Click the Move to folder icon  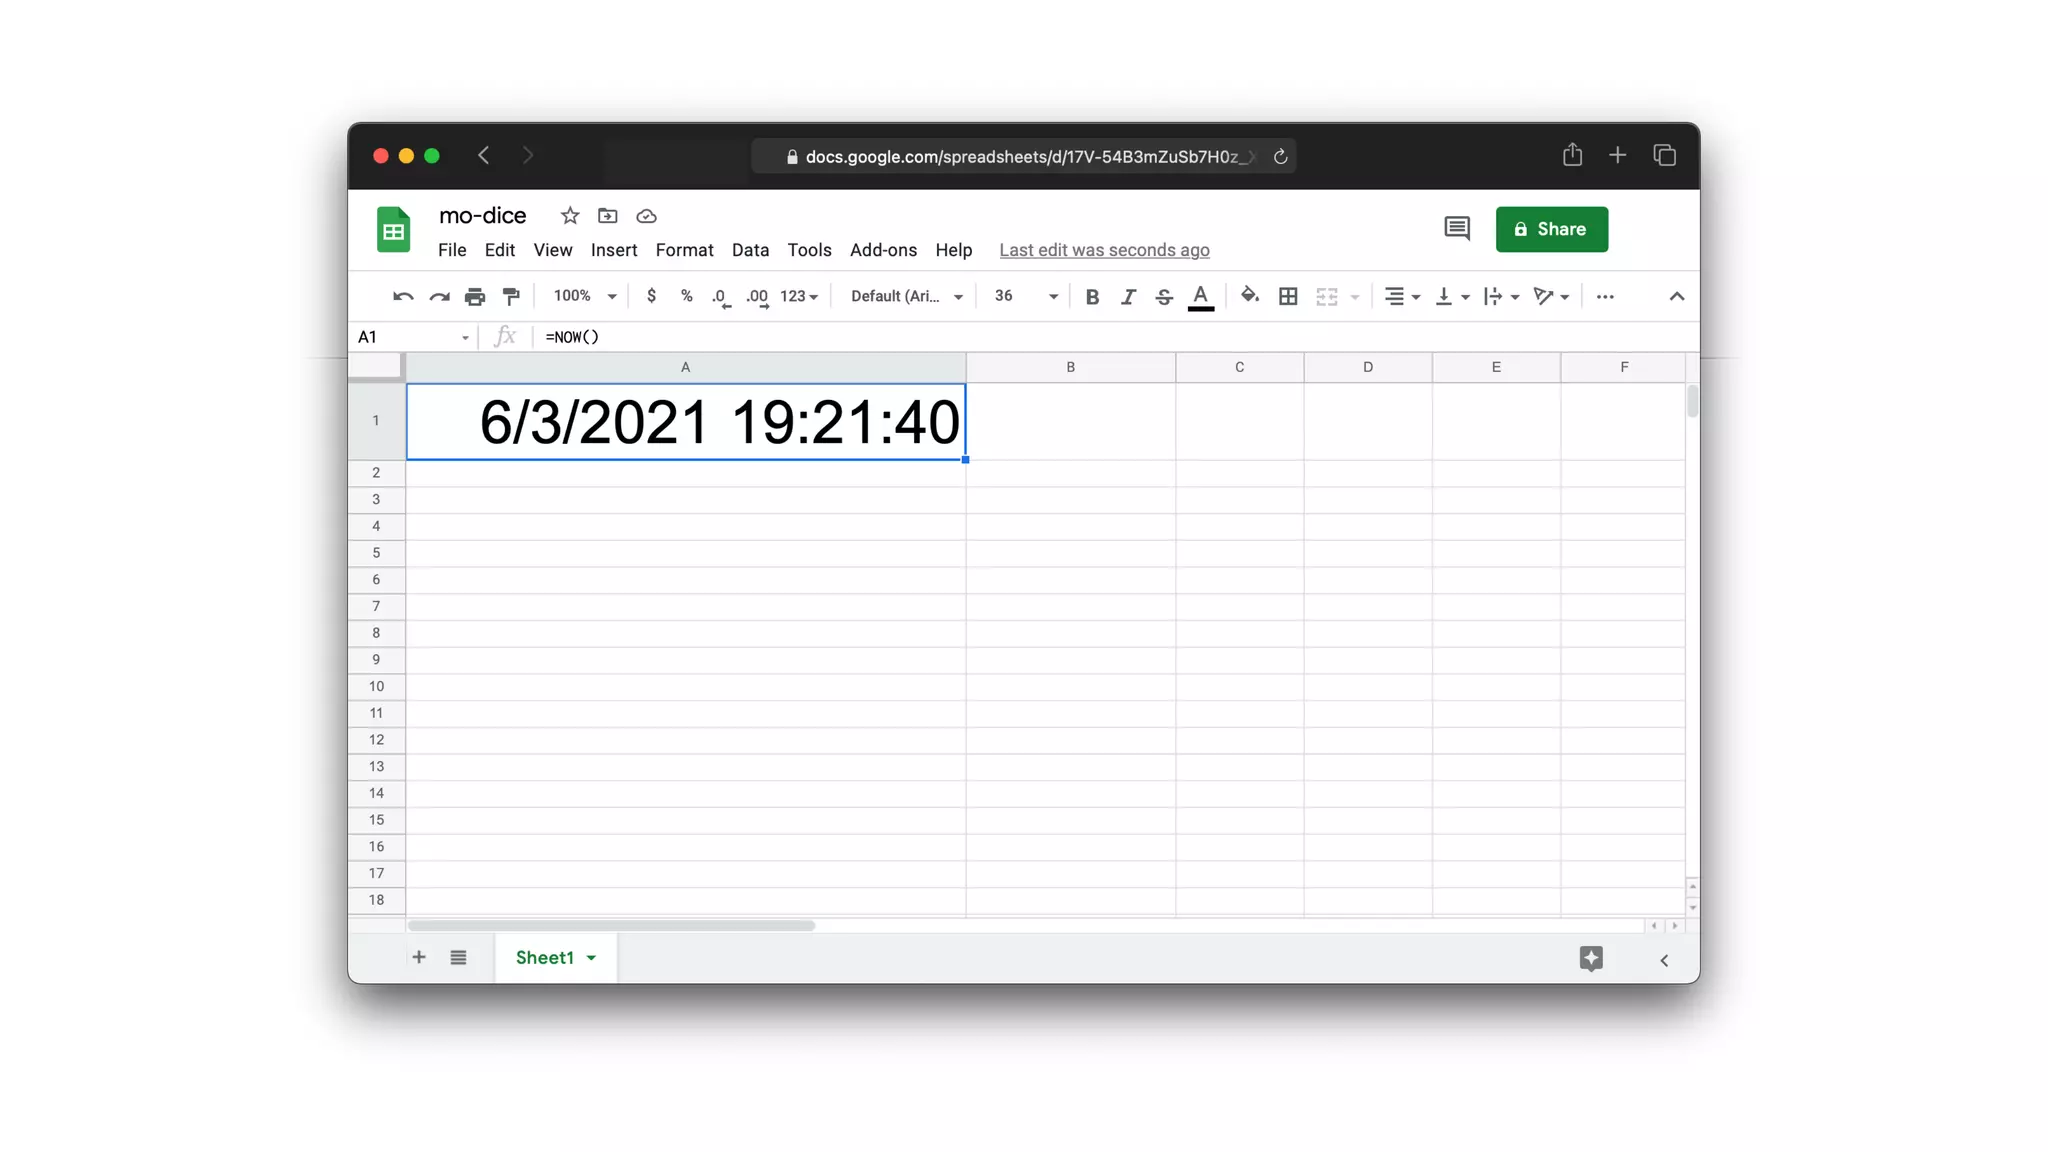point(608,216)
